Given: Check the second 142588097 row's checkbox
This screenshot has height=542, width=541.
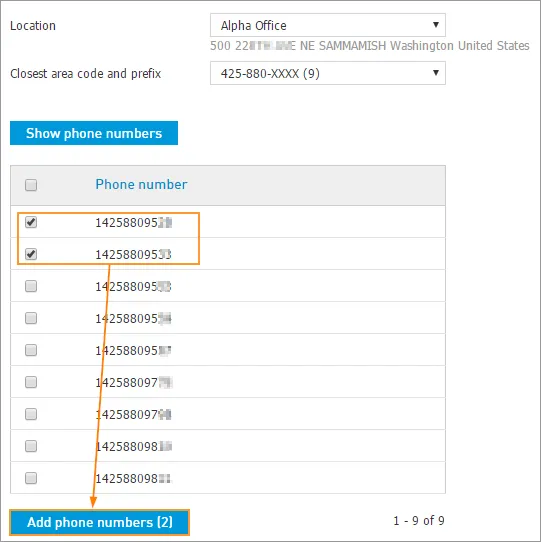Looking at the screenshot, I should coord(31,414).
